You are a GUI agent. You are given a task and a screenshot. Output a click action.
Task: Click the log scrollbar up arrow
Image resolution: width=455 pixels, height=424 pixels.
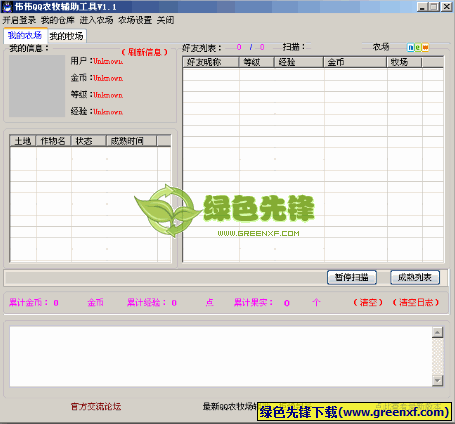[437, 332]
